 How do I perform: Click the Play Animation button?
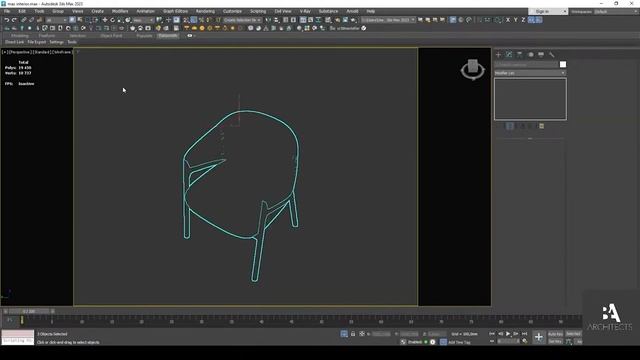tap(508, 334)
